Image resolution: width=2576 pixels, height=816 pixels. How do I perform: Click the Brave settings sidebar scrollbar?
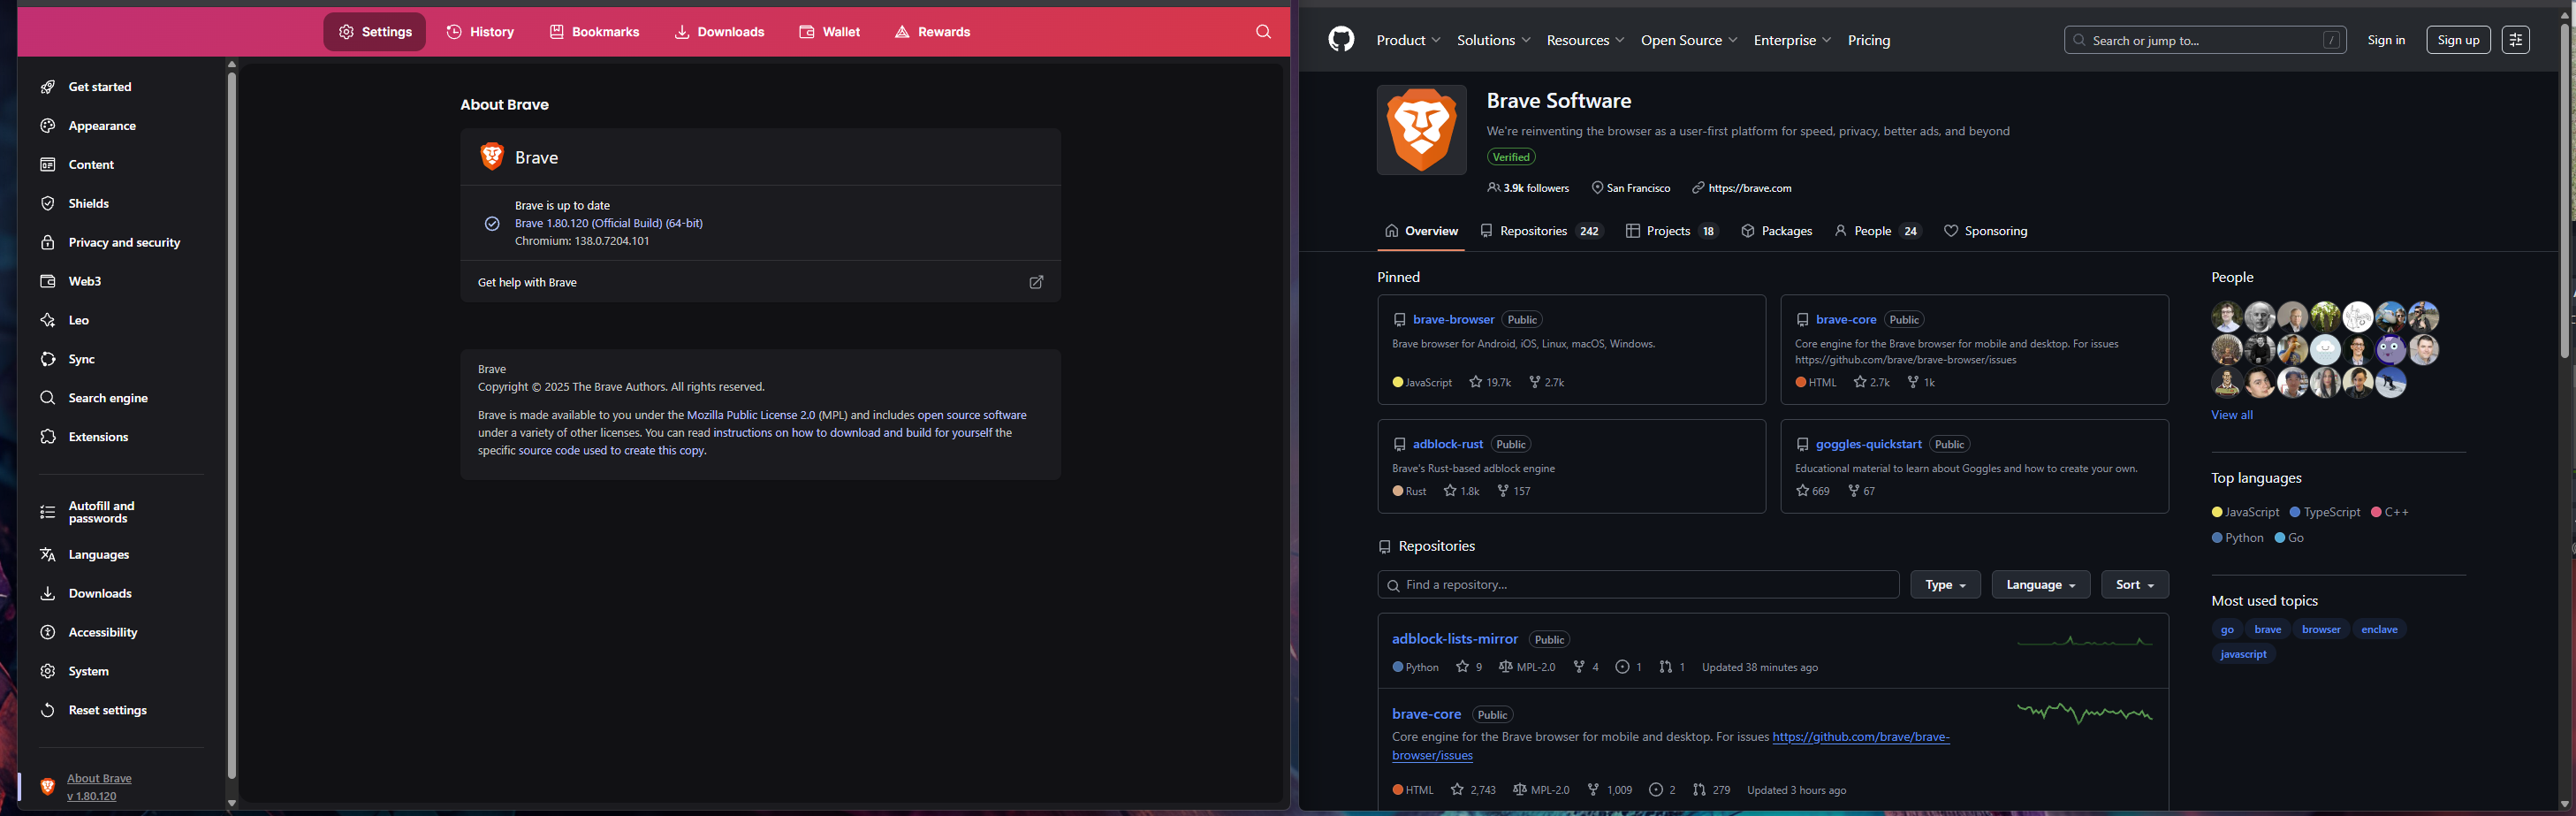pyautogui.click(x=232, y=425)
